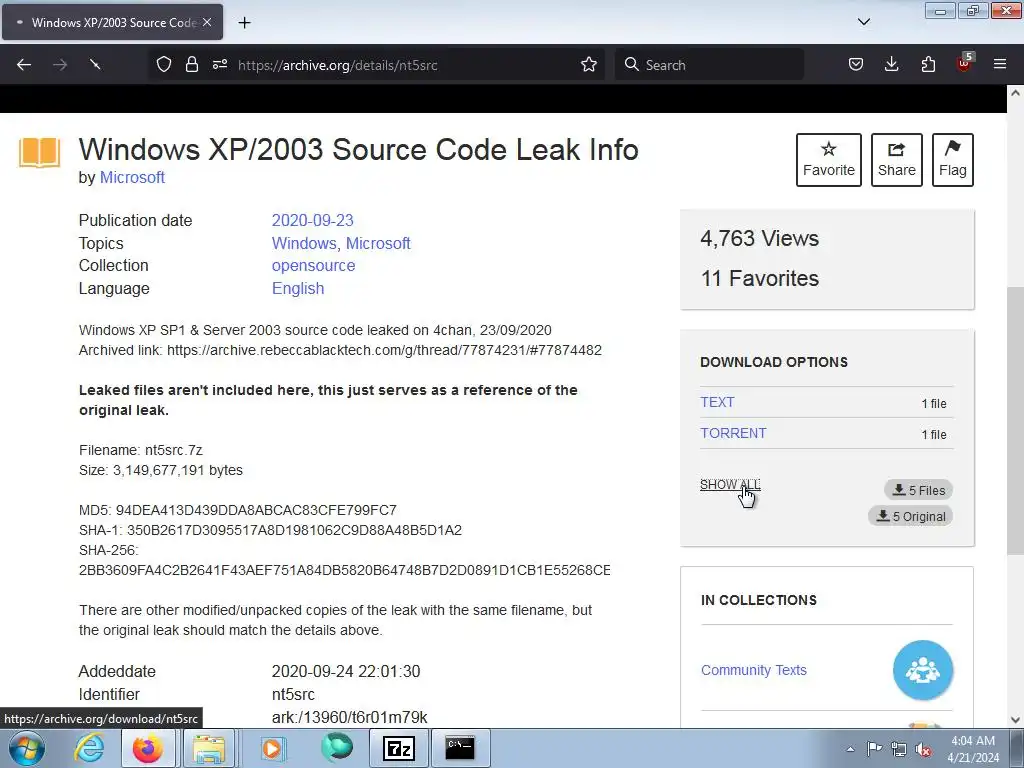Open the 2020-09-23 publication date link
1024x768 pixels.
tap(312, 221)
